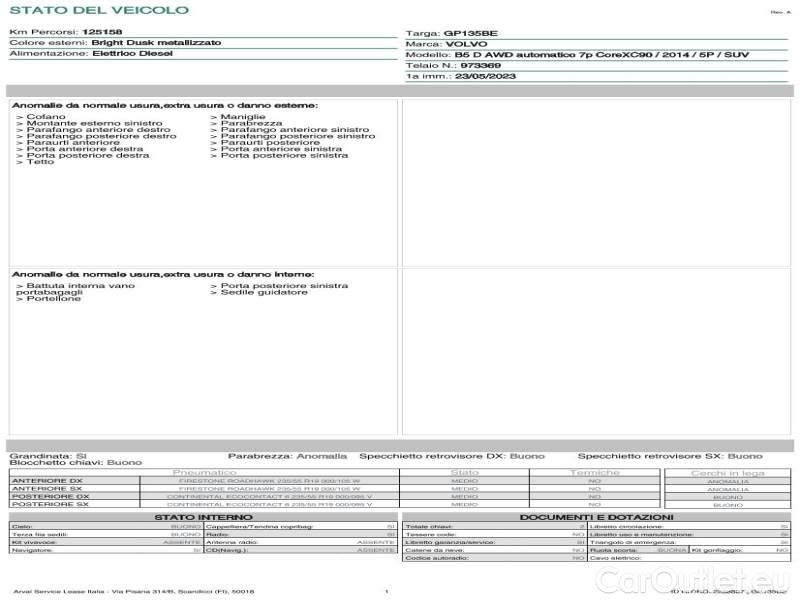Click the CarOutlet.eu watermark logo
800x600 pixels.
tap(692, 580)
